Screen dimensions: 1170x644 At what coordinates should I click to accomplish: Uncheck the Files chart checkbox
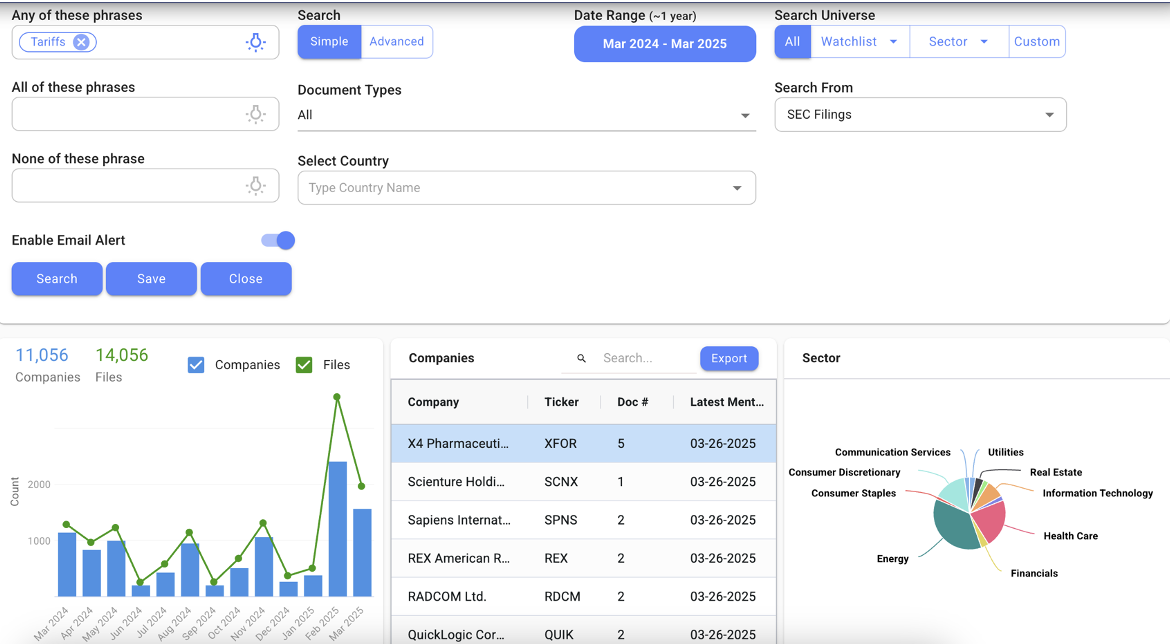[x=304, y=365]
